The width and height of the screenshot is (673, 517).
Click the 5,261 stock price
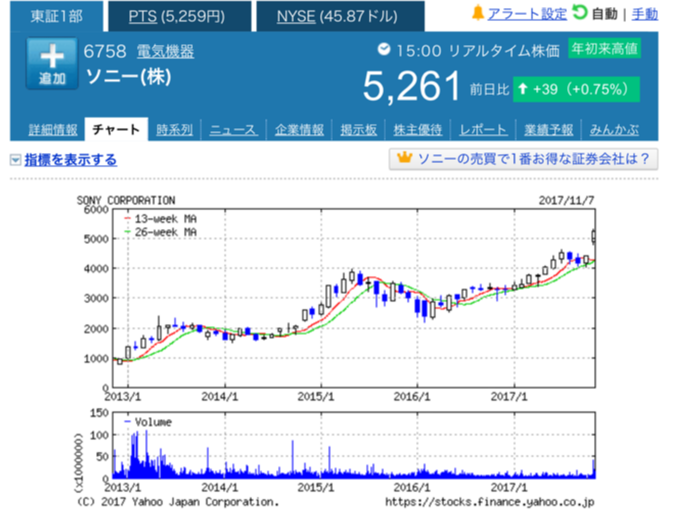[412, 87]
